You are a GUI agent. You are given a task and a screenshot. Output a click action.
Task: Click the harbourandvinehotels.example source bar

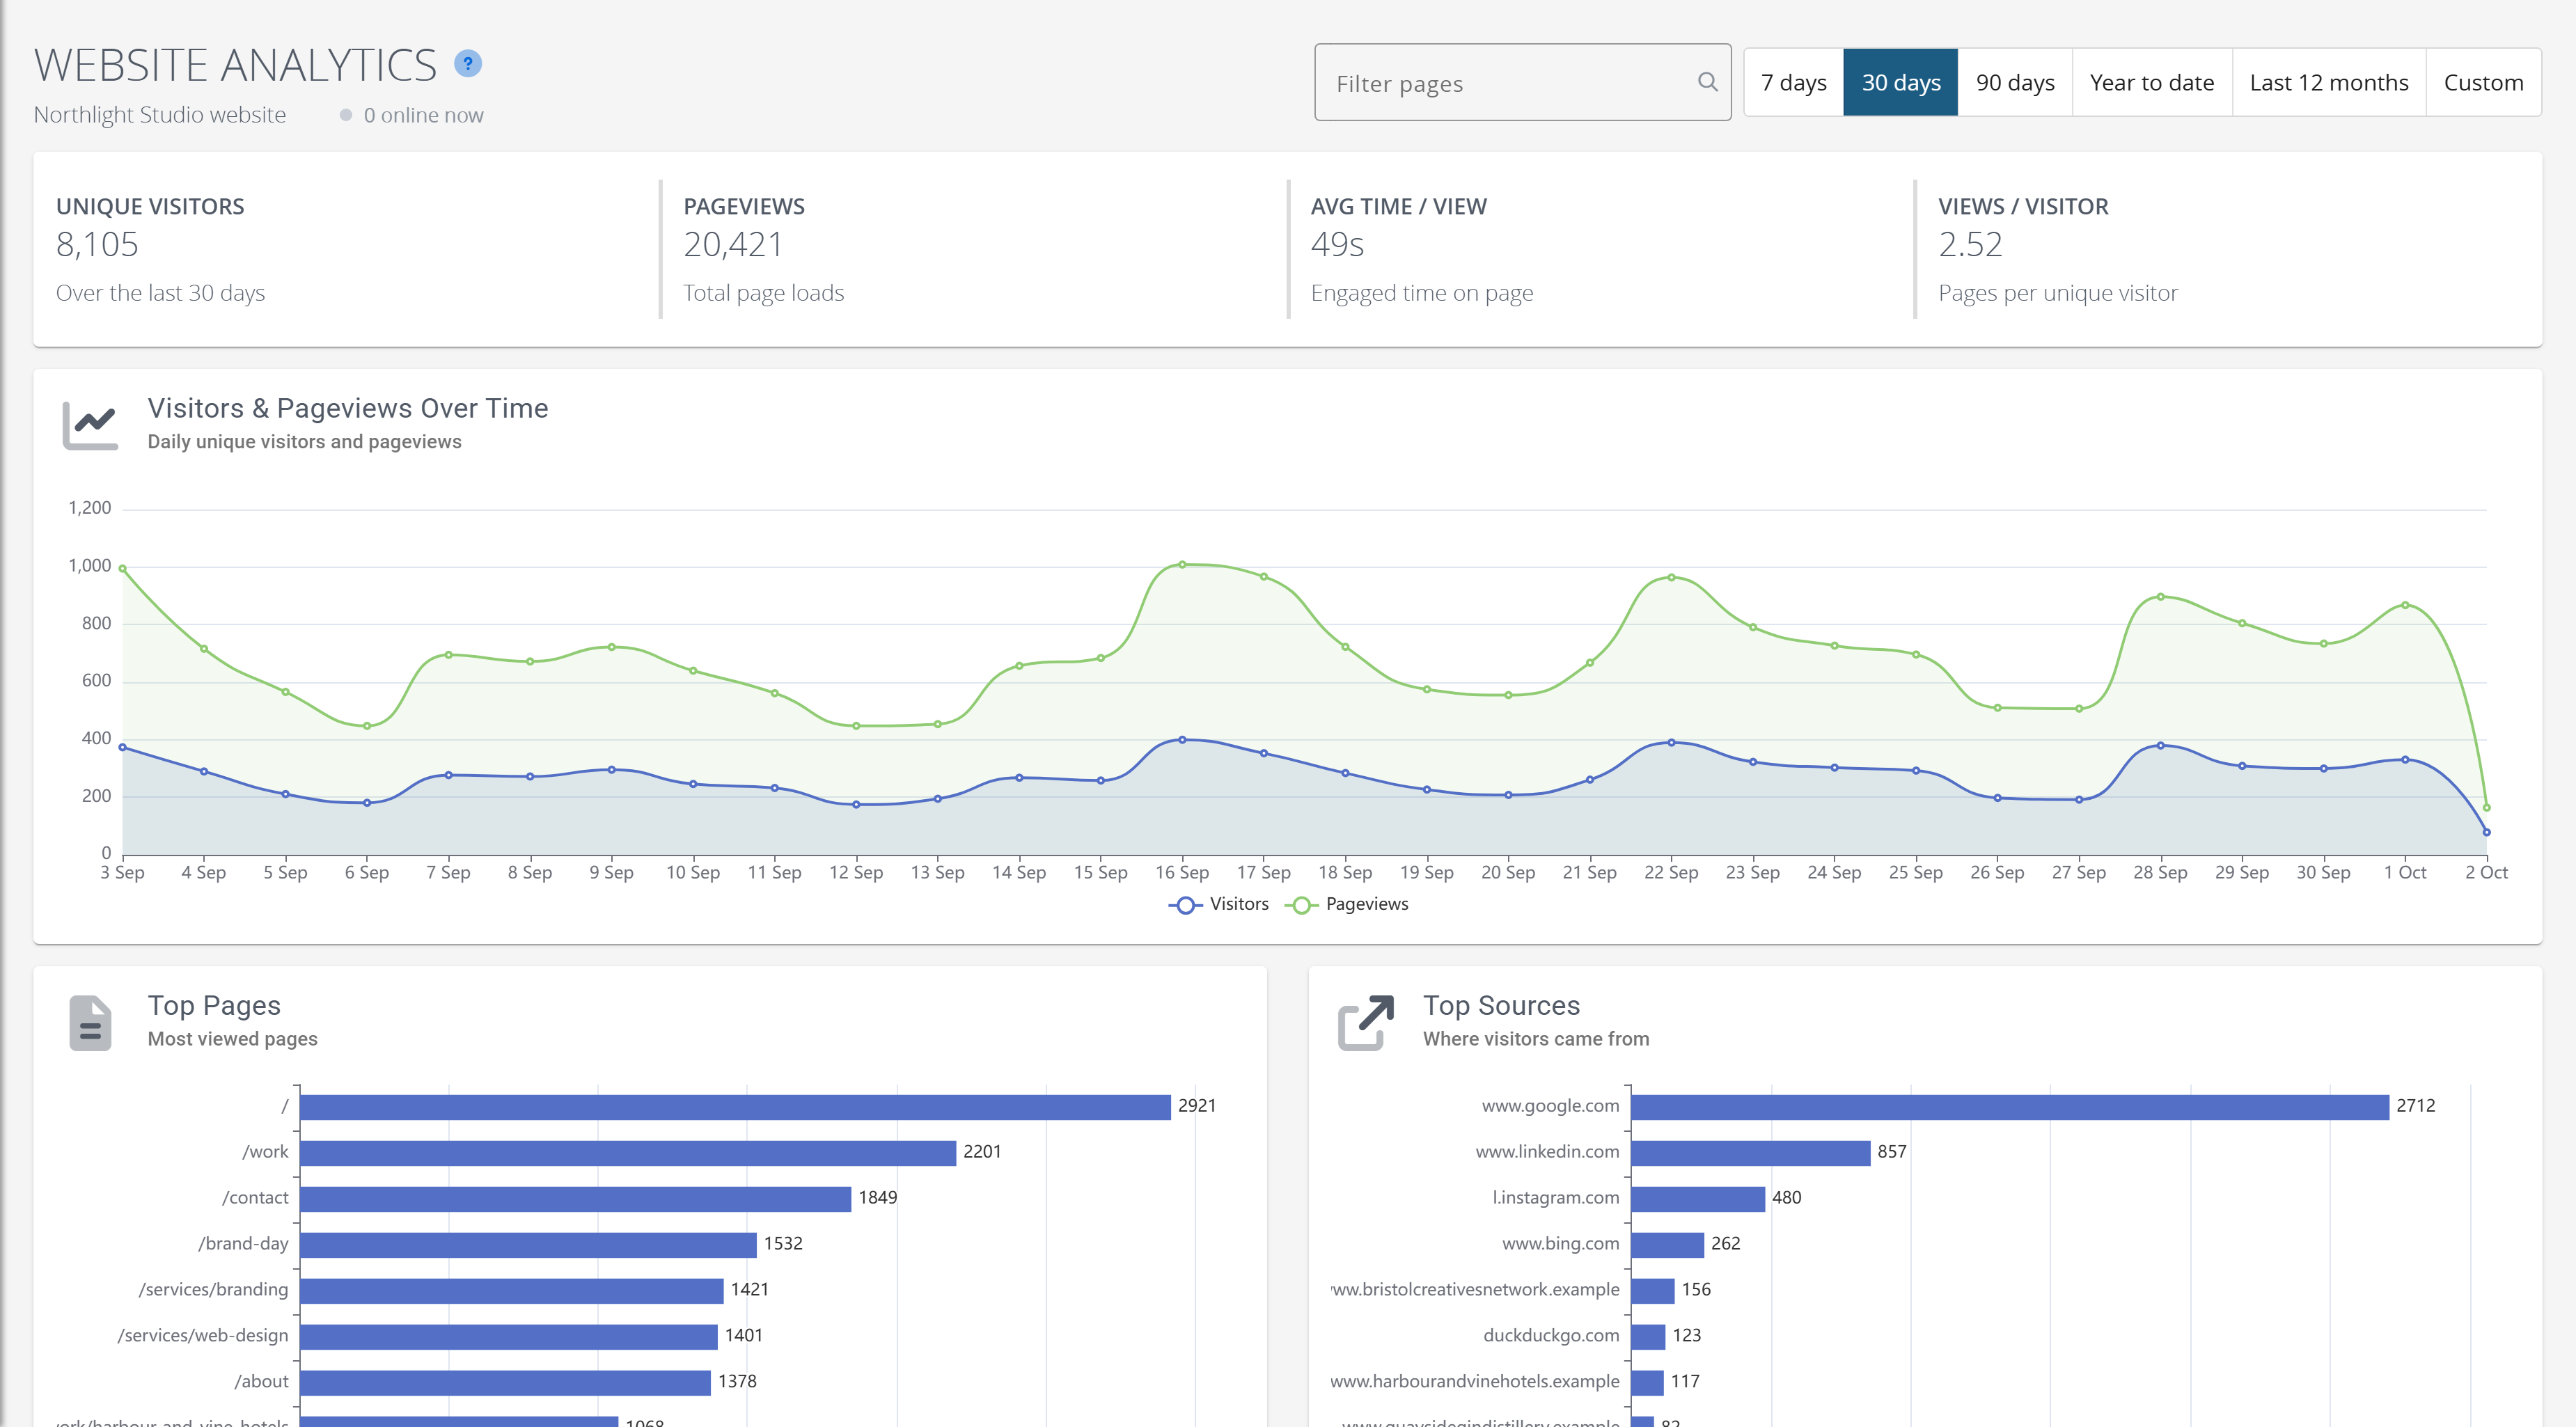pyautogui.click(x=1647, y=1382)
